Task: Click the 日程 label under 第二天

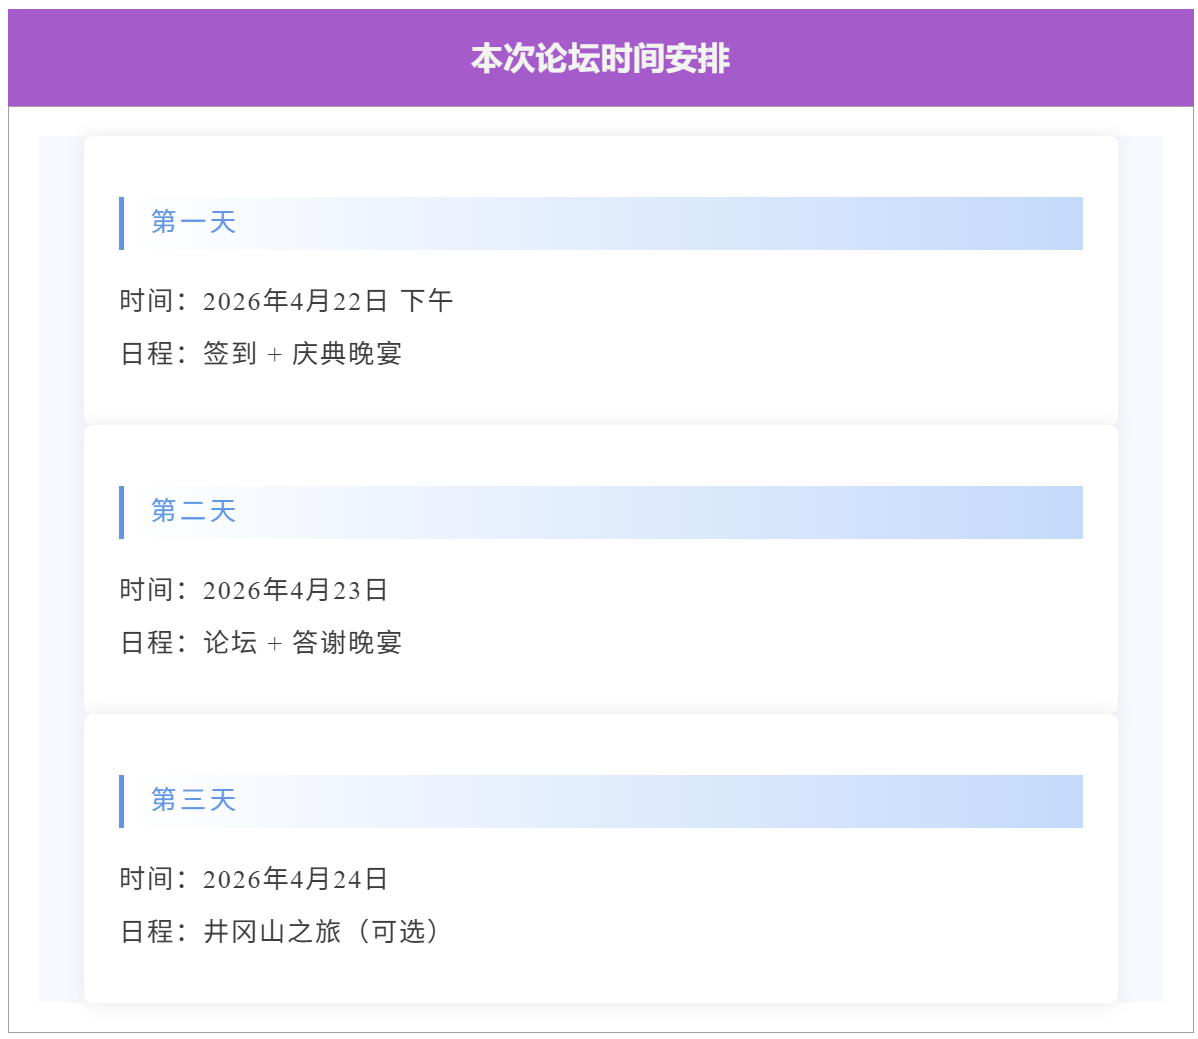Action: tap(147, 643)
